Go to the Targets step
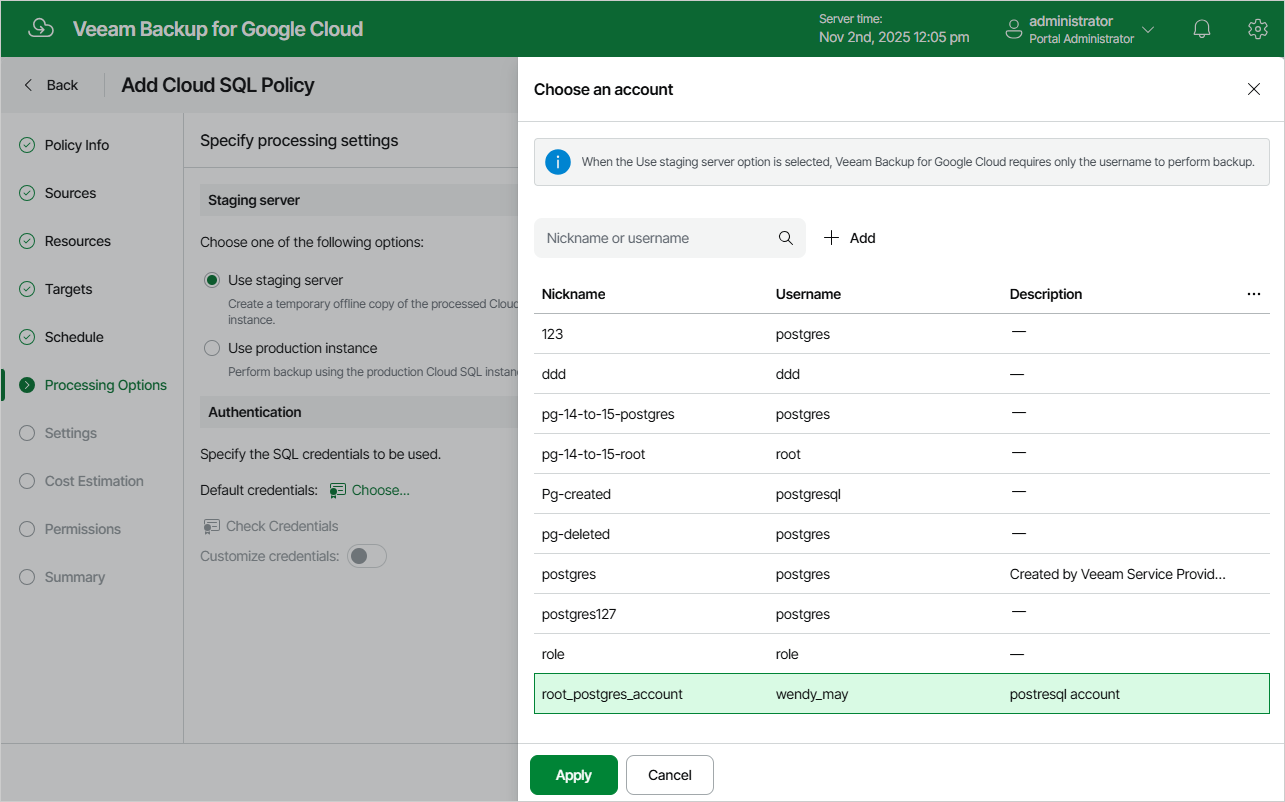 point(68,289)
